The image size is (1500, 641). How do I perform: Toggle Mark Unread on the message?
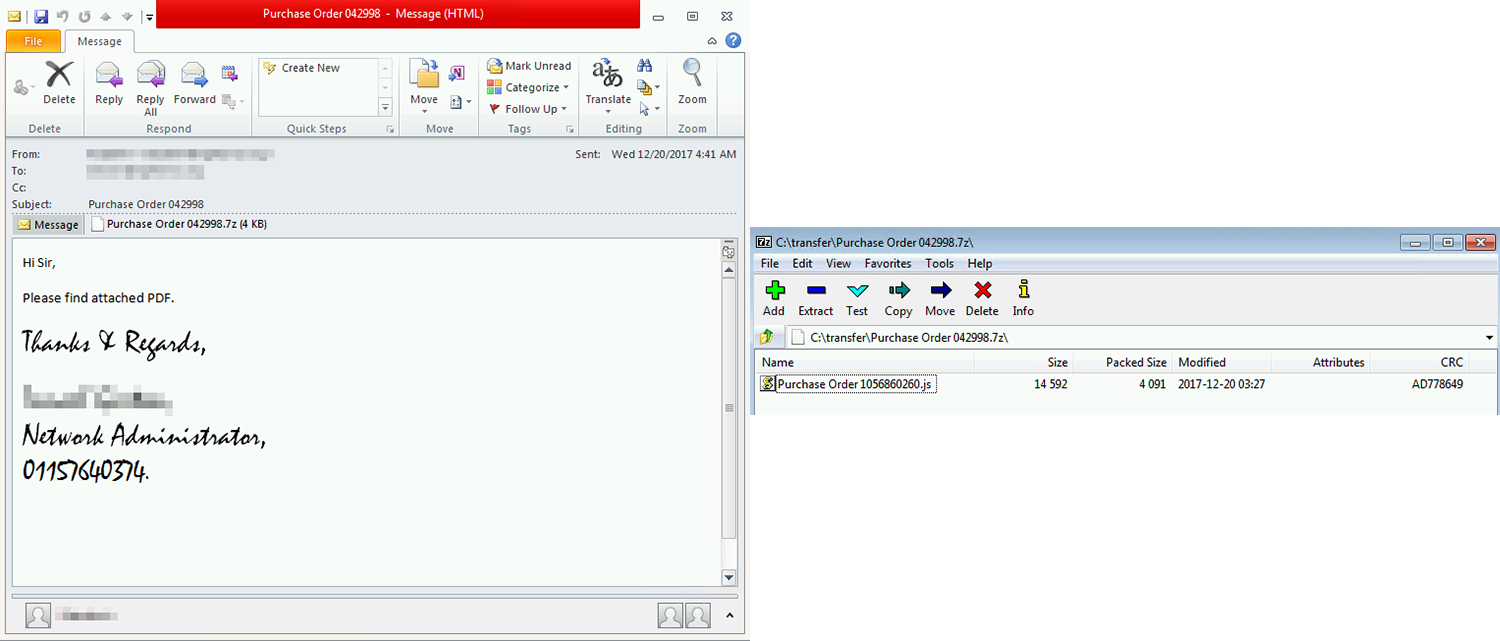pyautogui.click(x=529, y=65)
